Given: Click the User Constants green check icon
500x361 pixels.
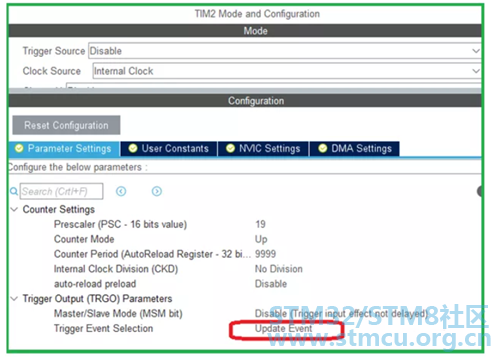Looking at the screenshot, I should click(133, 148).
